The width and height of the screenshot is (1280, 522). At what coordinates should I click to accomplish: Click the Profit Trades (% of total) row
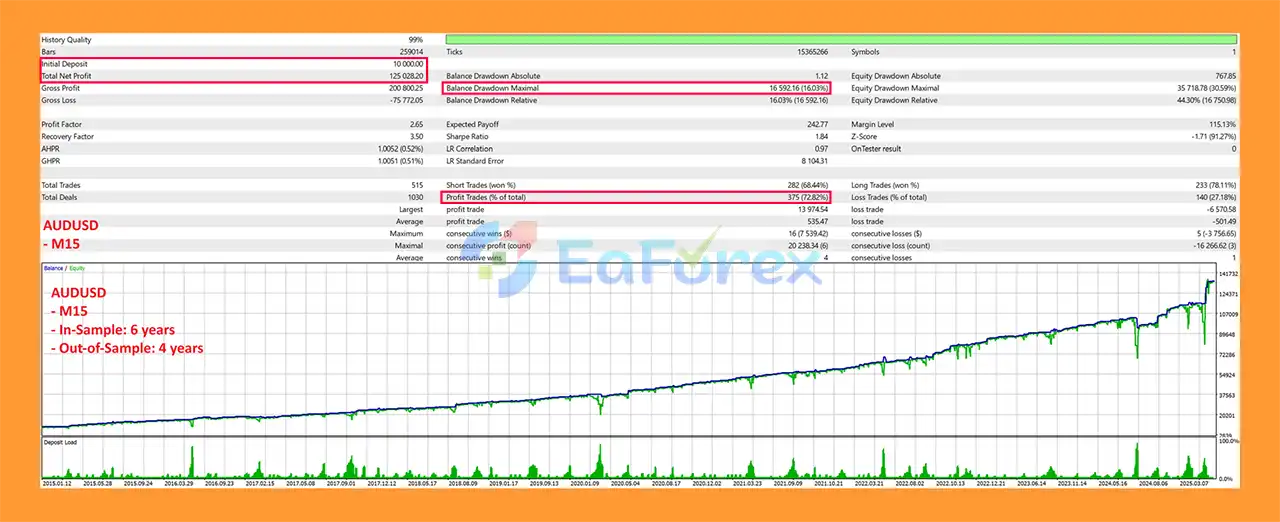coord(638,197)
